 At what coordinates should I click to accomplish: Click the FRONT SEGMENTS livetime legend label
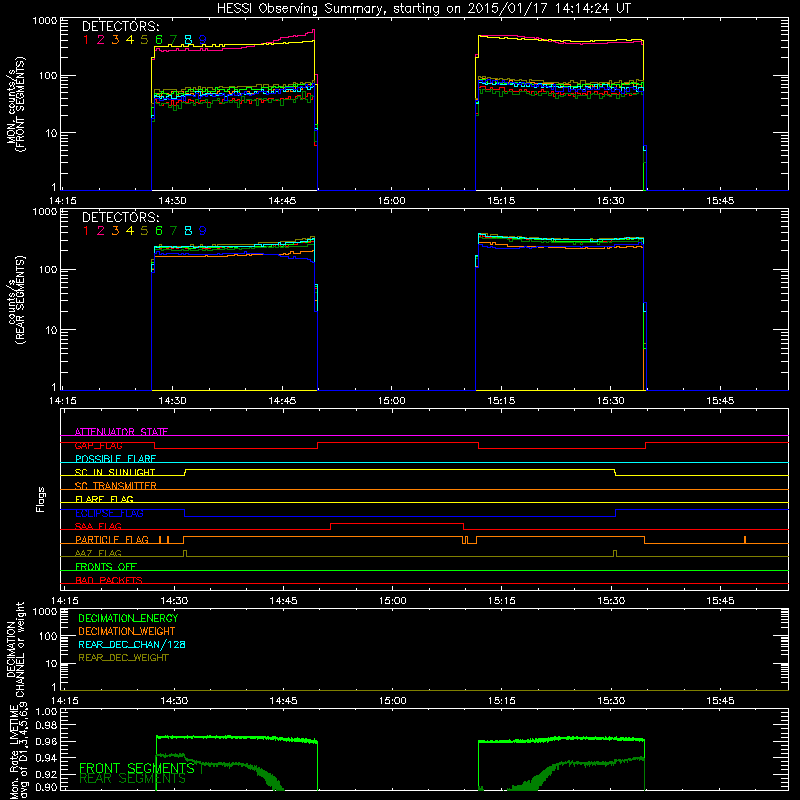pos(137,768)
